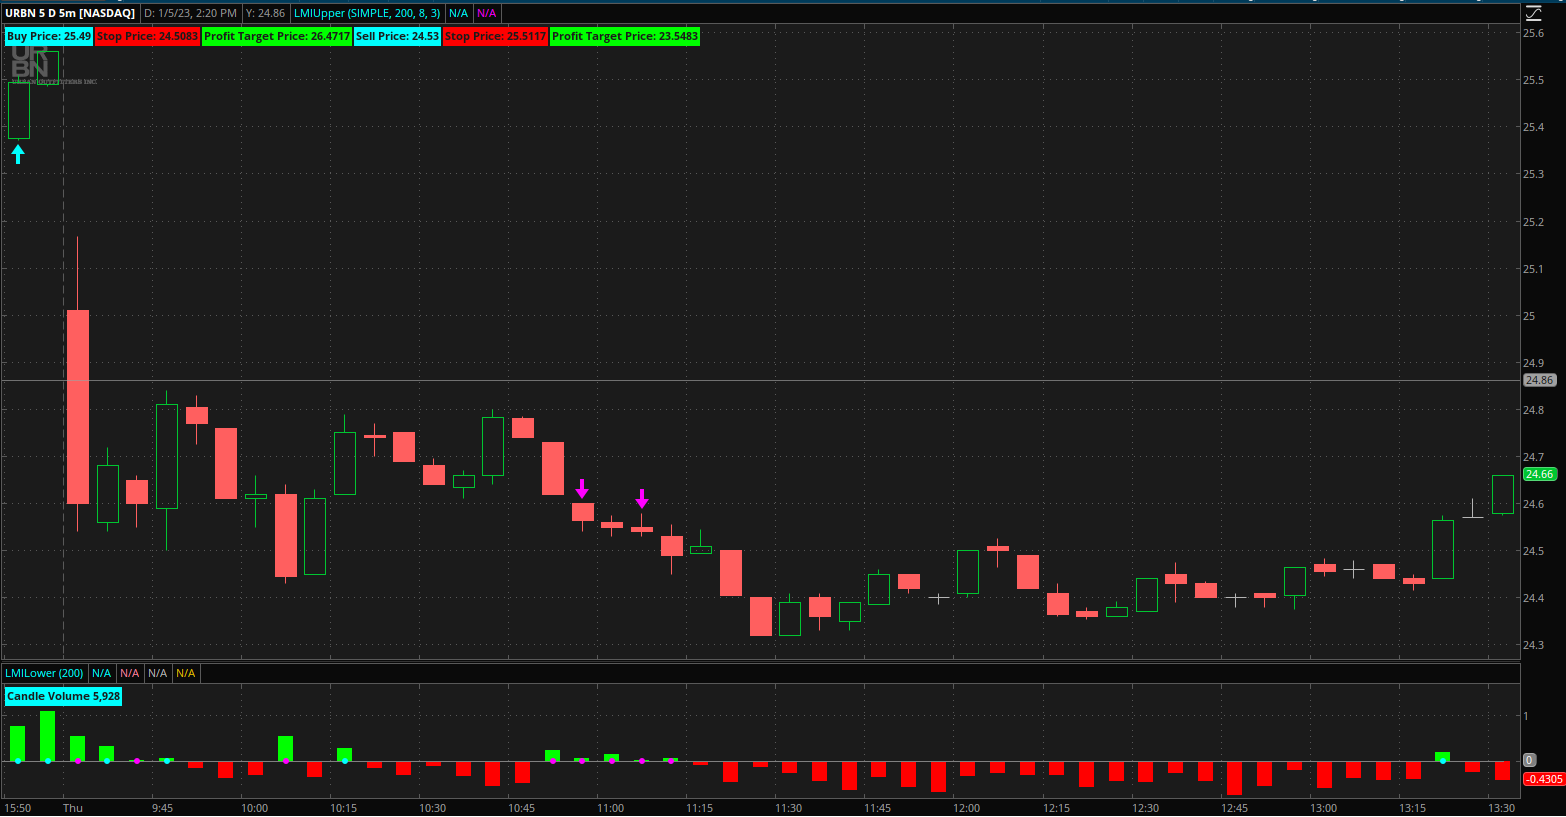Click the 11:15 time axis label

point(700,808)
